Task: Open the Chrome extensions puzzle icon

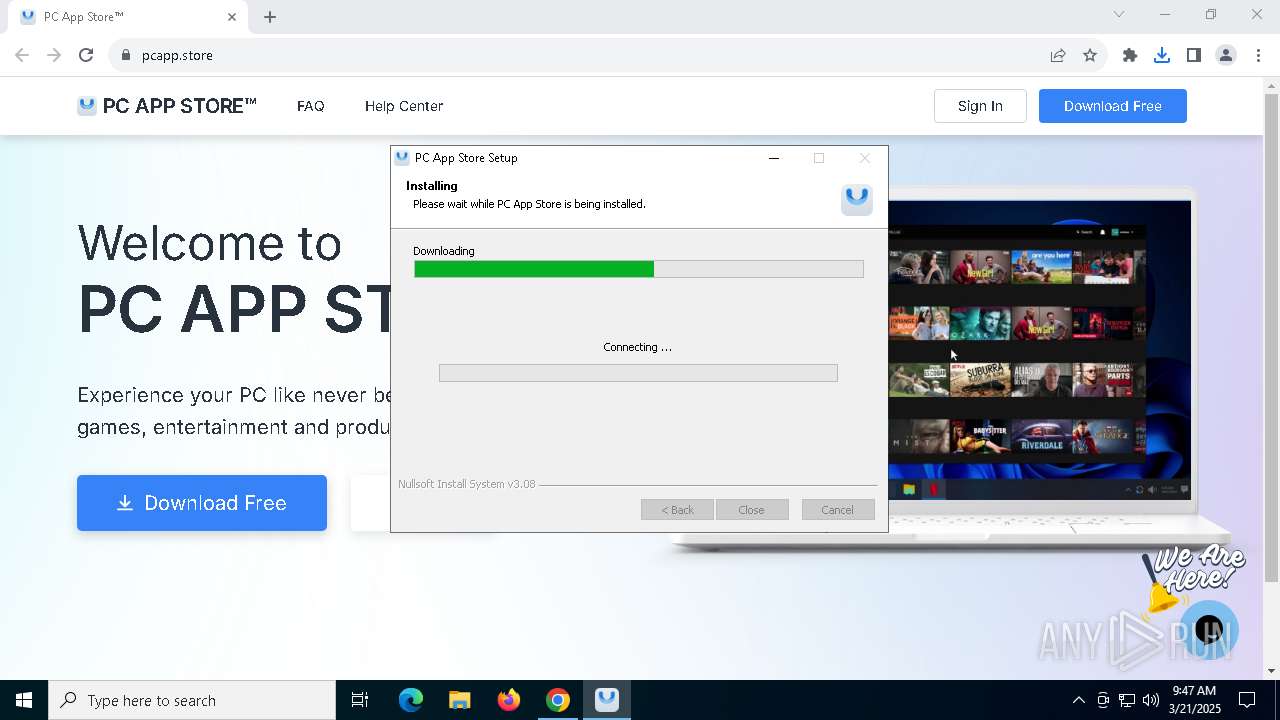Action: point(1130,55)
